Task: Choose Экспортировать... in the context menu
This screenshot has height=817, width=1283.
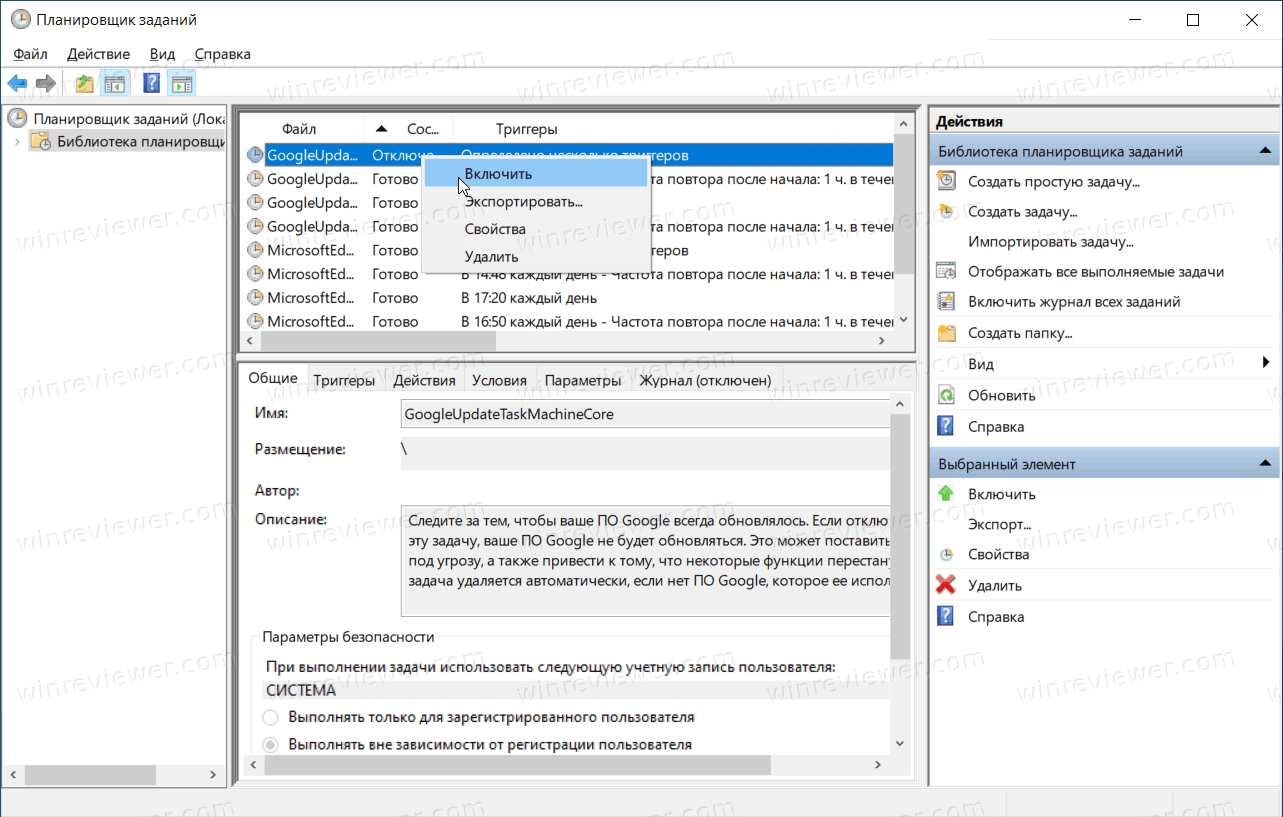Action: coord(536,201)
